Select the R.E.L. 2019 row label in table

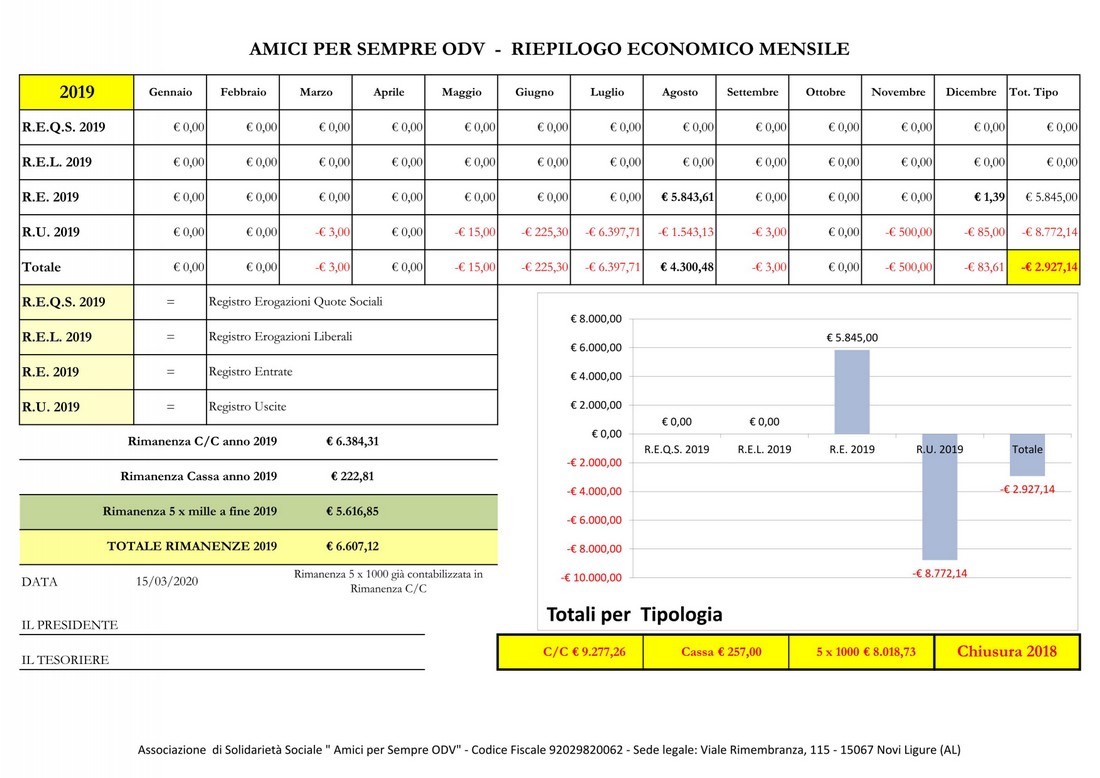pyautogui.click(x=76, y=162)
